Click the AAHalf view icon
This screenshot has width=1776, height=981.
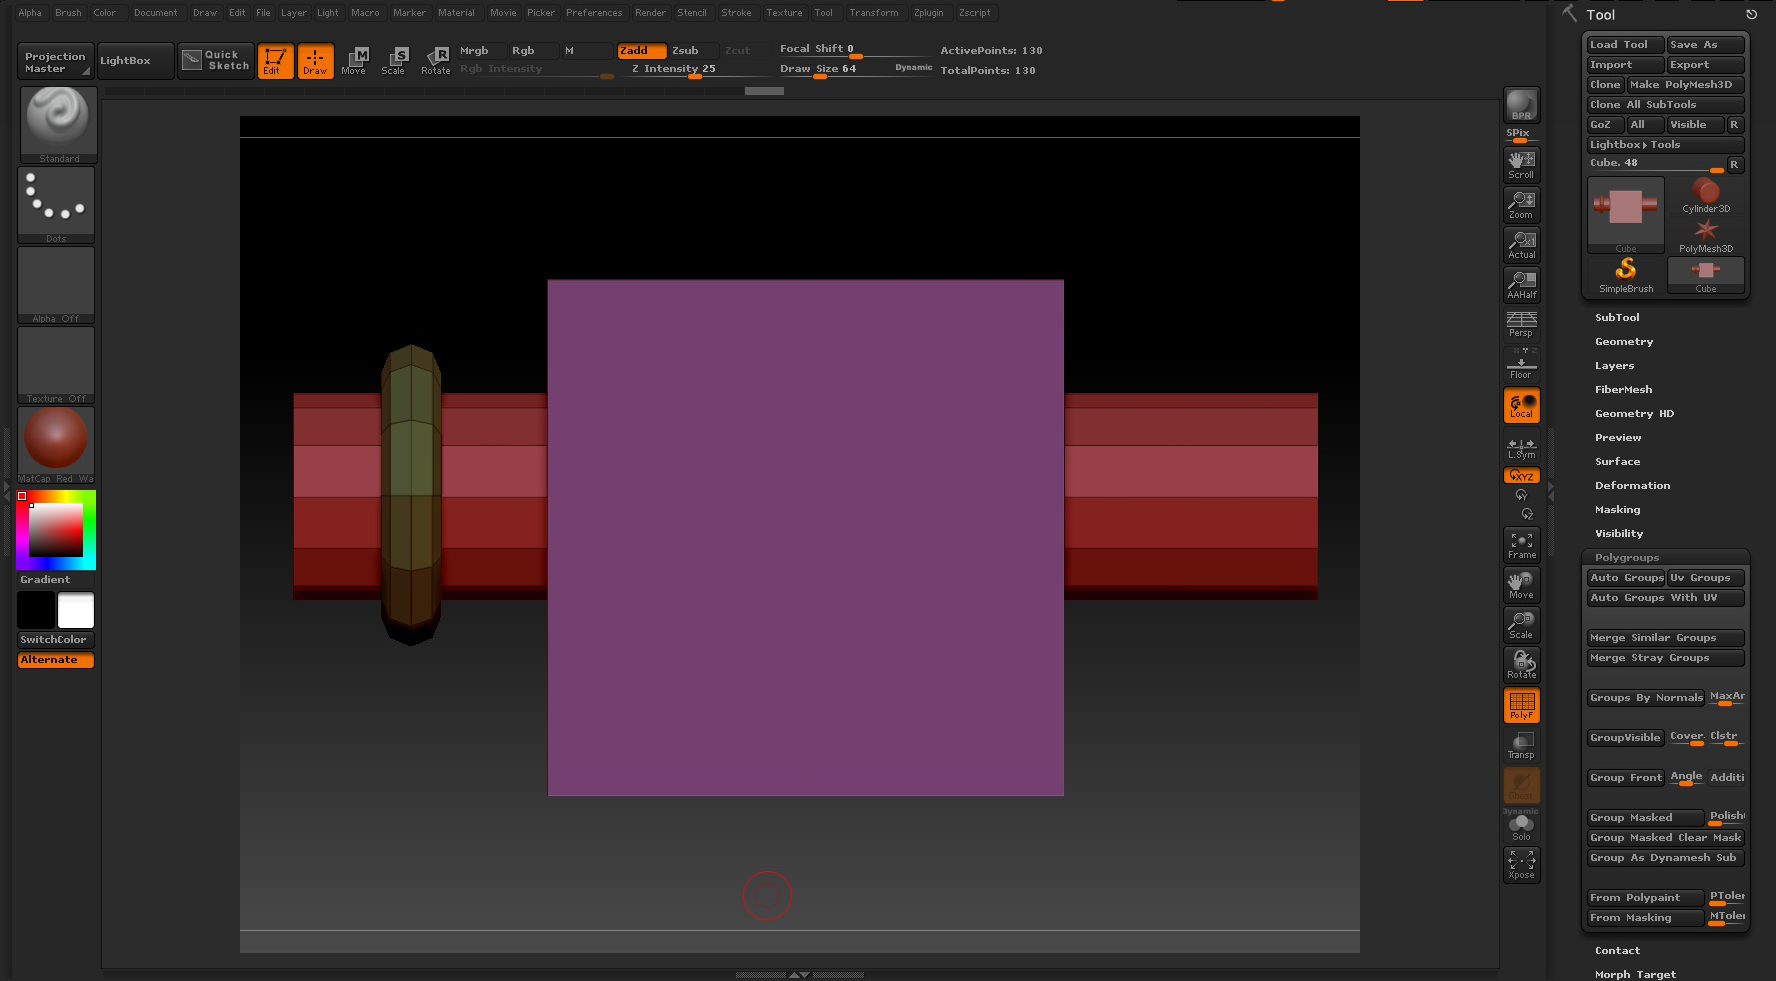[x=1521, y=284]
